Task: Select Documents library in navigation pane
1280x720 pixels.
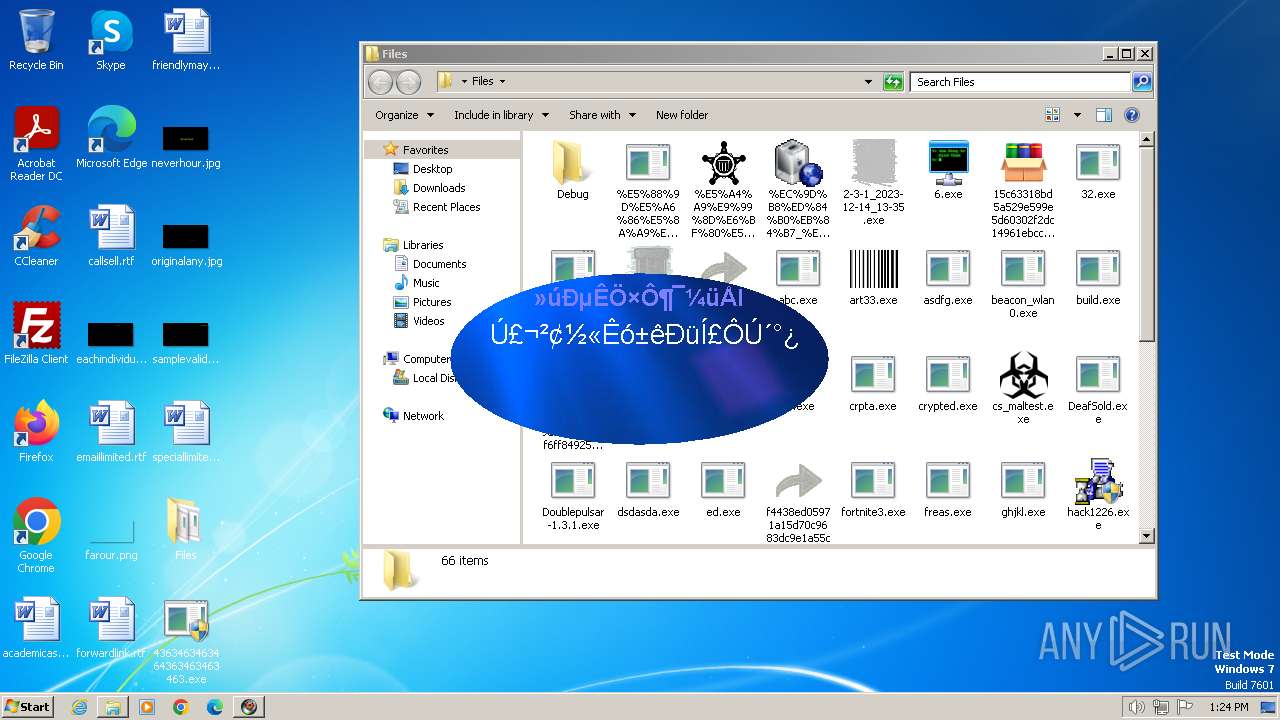Action: tap(439, 264)
